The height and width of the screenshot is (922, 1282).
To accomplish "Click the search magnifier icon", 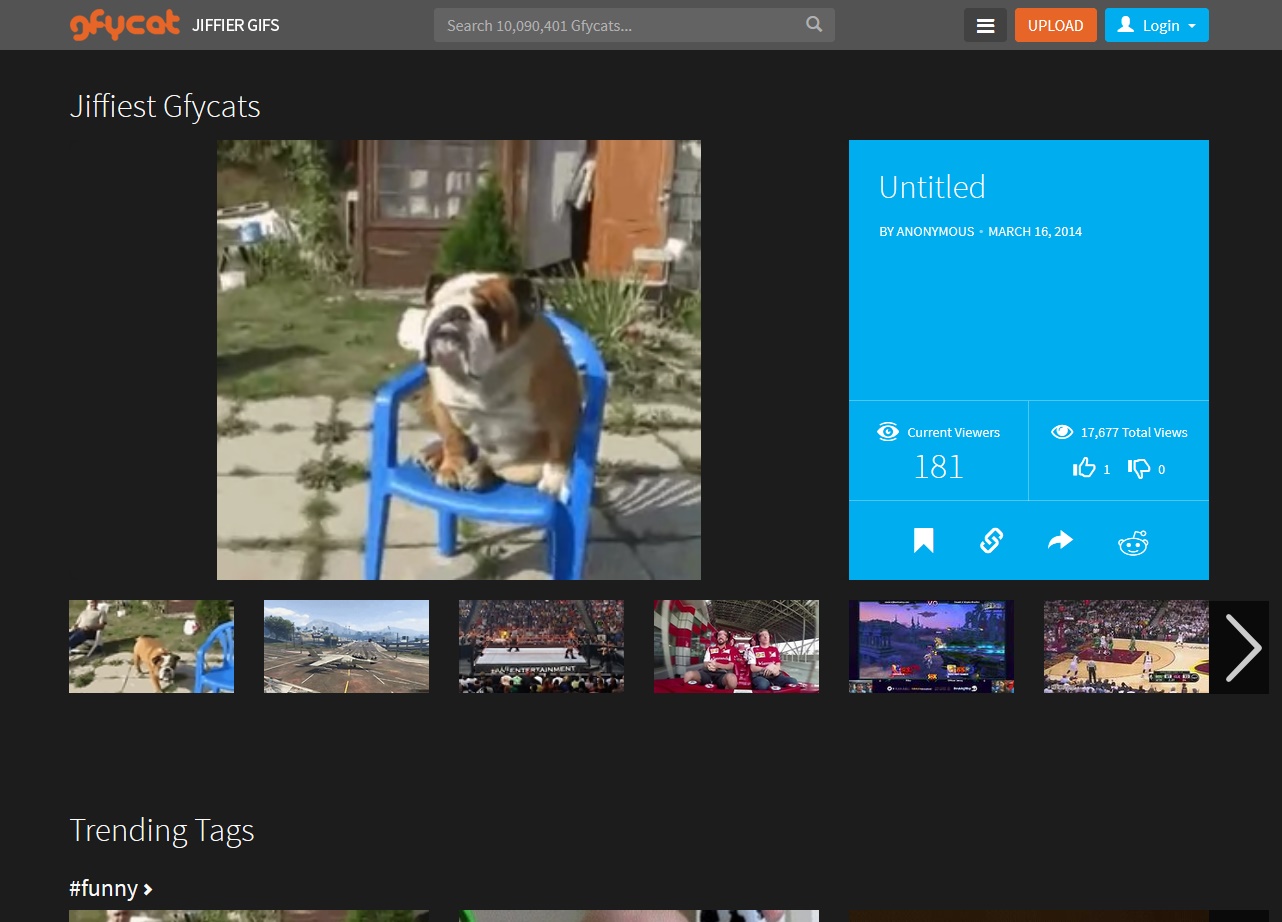I will point(814,25).
